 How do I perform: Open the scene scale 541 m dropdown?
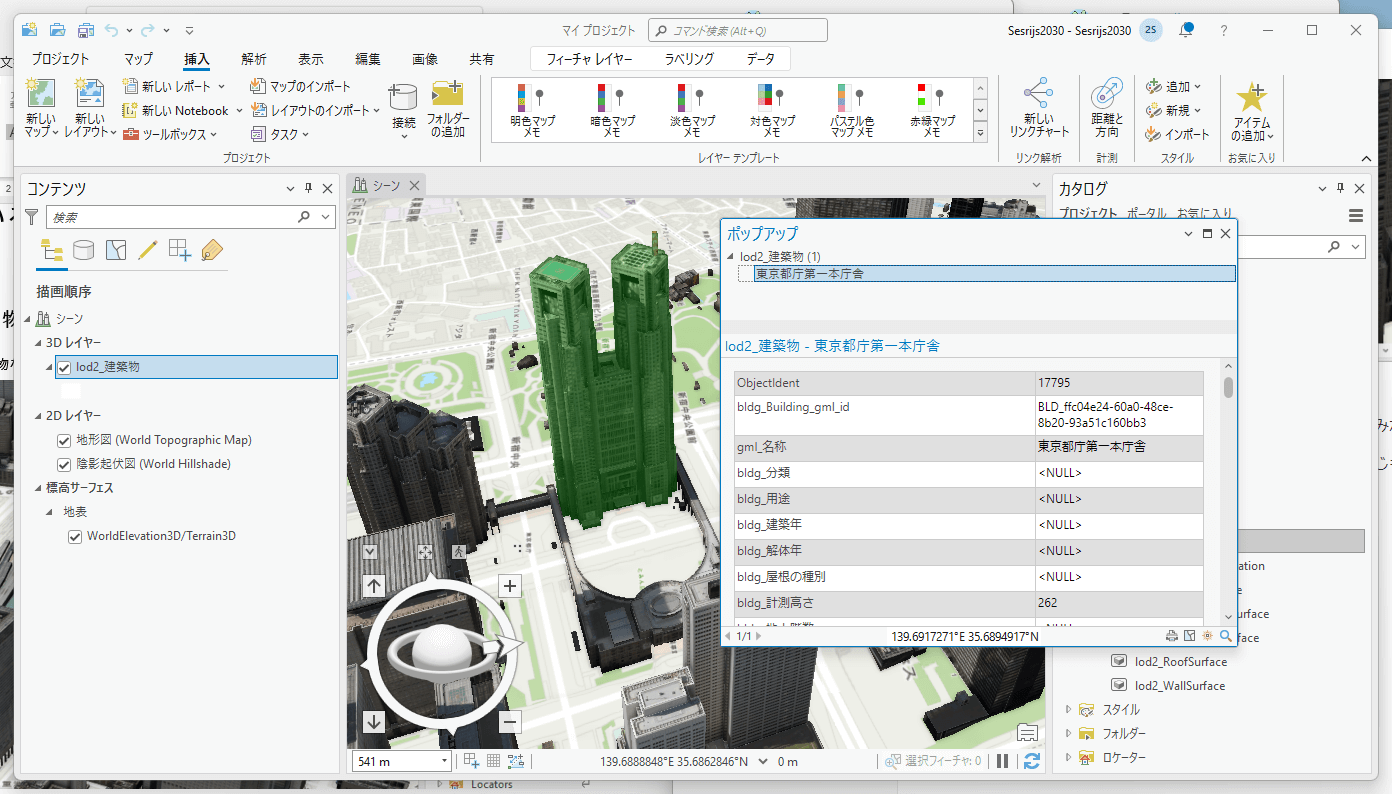(445, 761)
